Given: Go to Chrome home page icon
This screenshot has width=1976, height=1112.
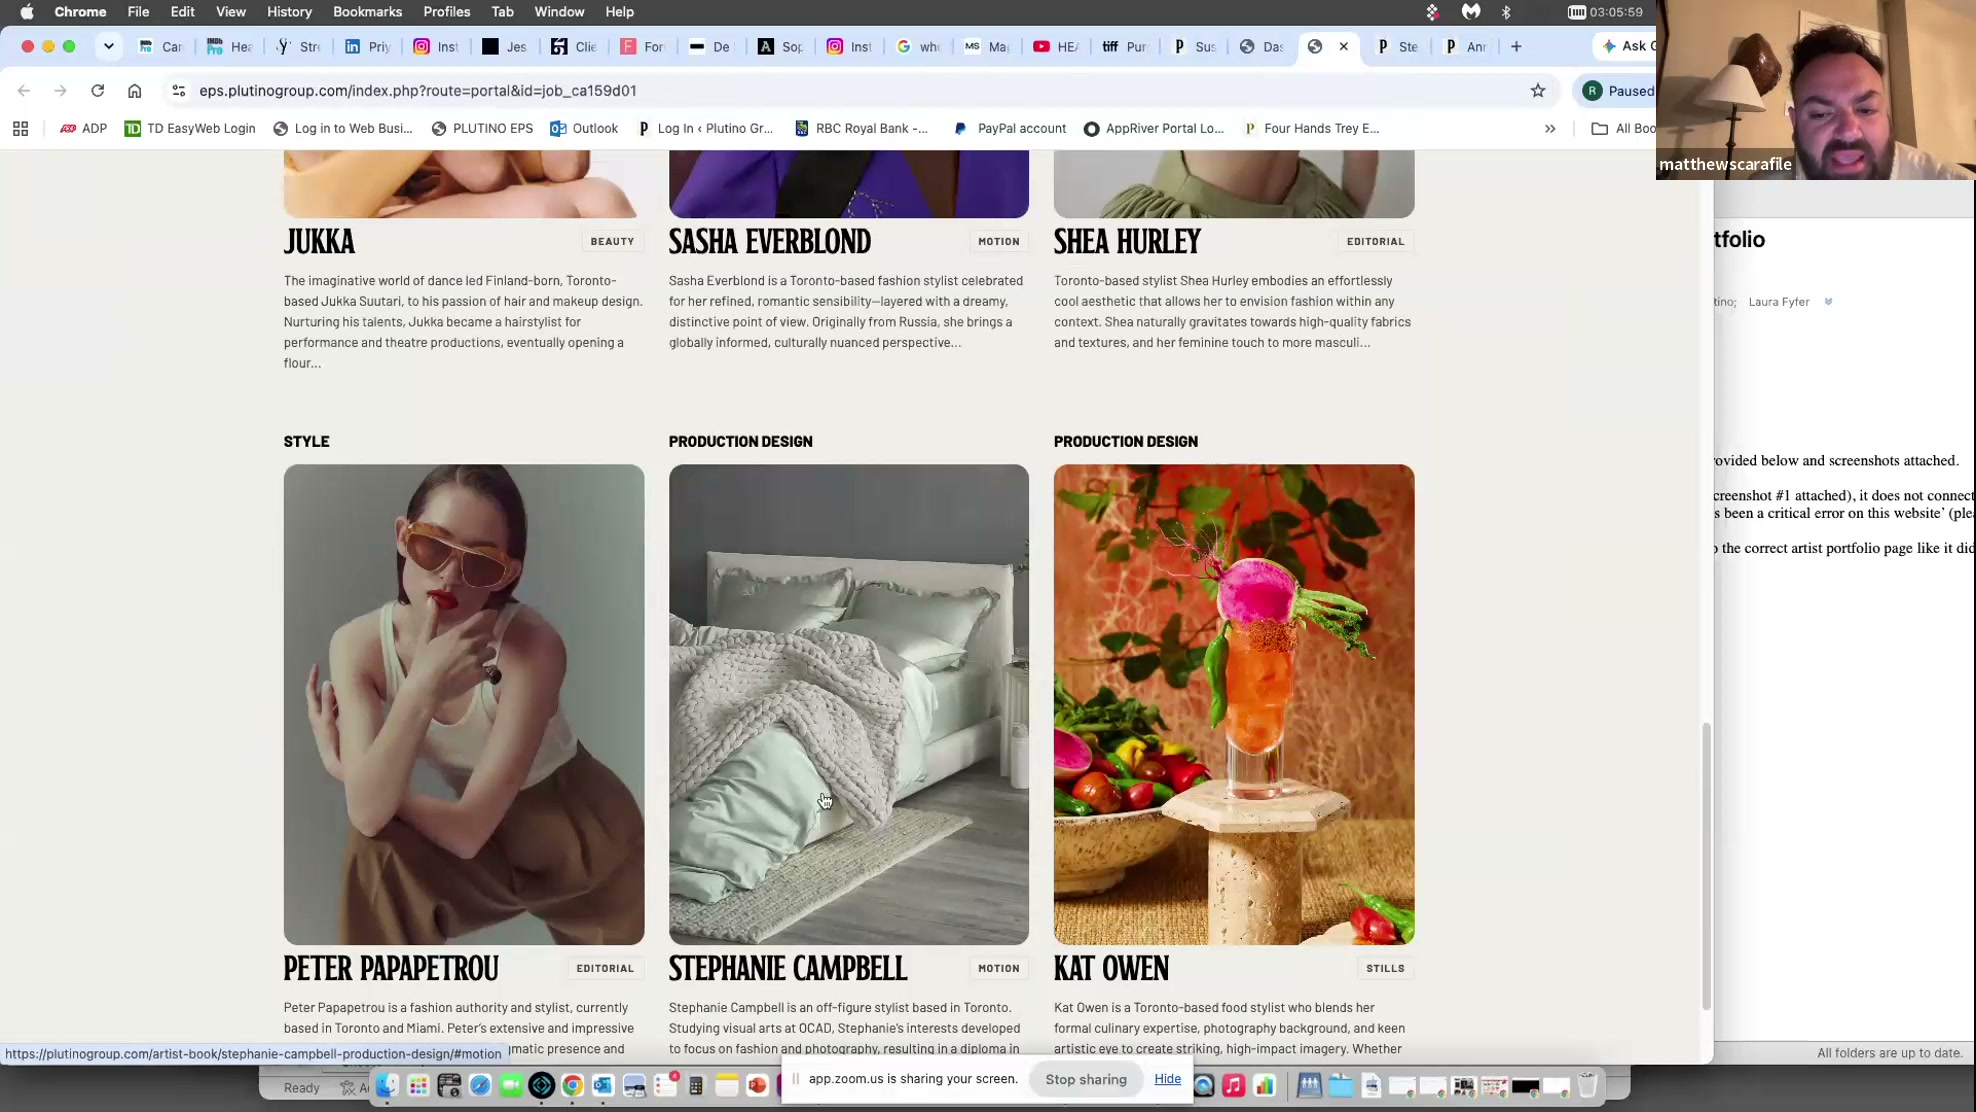Looking at the screenshot, I should (x=134, y=90).
